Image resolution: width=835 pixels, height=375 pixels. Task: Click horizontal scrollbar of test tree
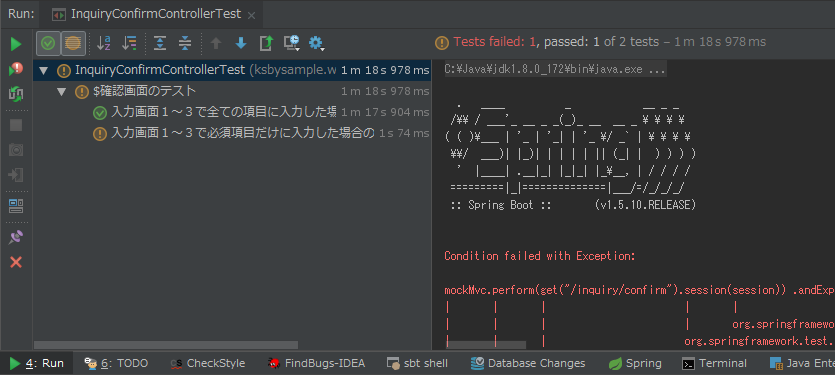coord(166,345)
